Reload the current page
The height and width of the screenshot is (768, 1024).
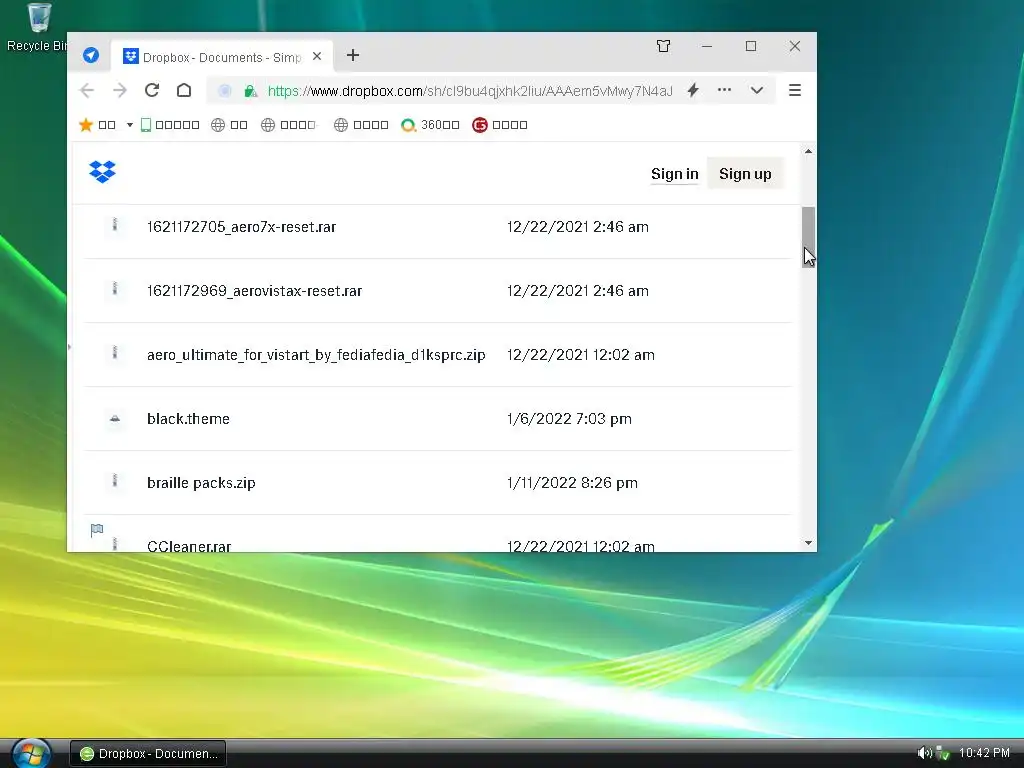tap(152, 90)
